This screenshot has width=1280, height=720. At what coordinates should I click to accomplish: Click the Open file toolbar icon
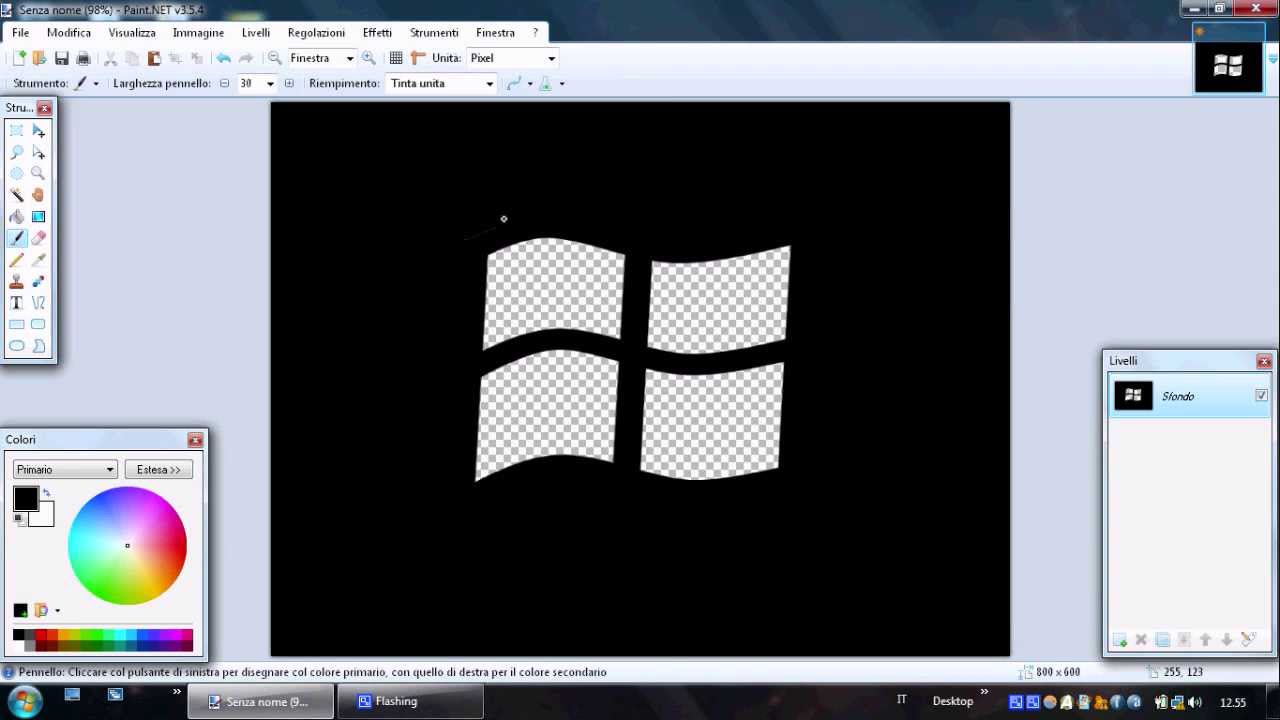click(x=39, y=58)
